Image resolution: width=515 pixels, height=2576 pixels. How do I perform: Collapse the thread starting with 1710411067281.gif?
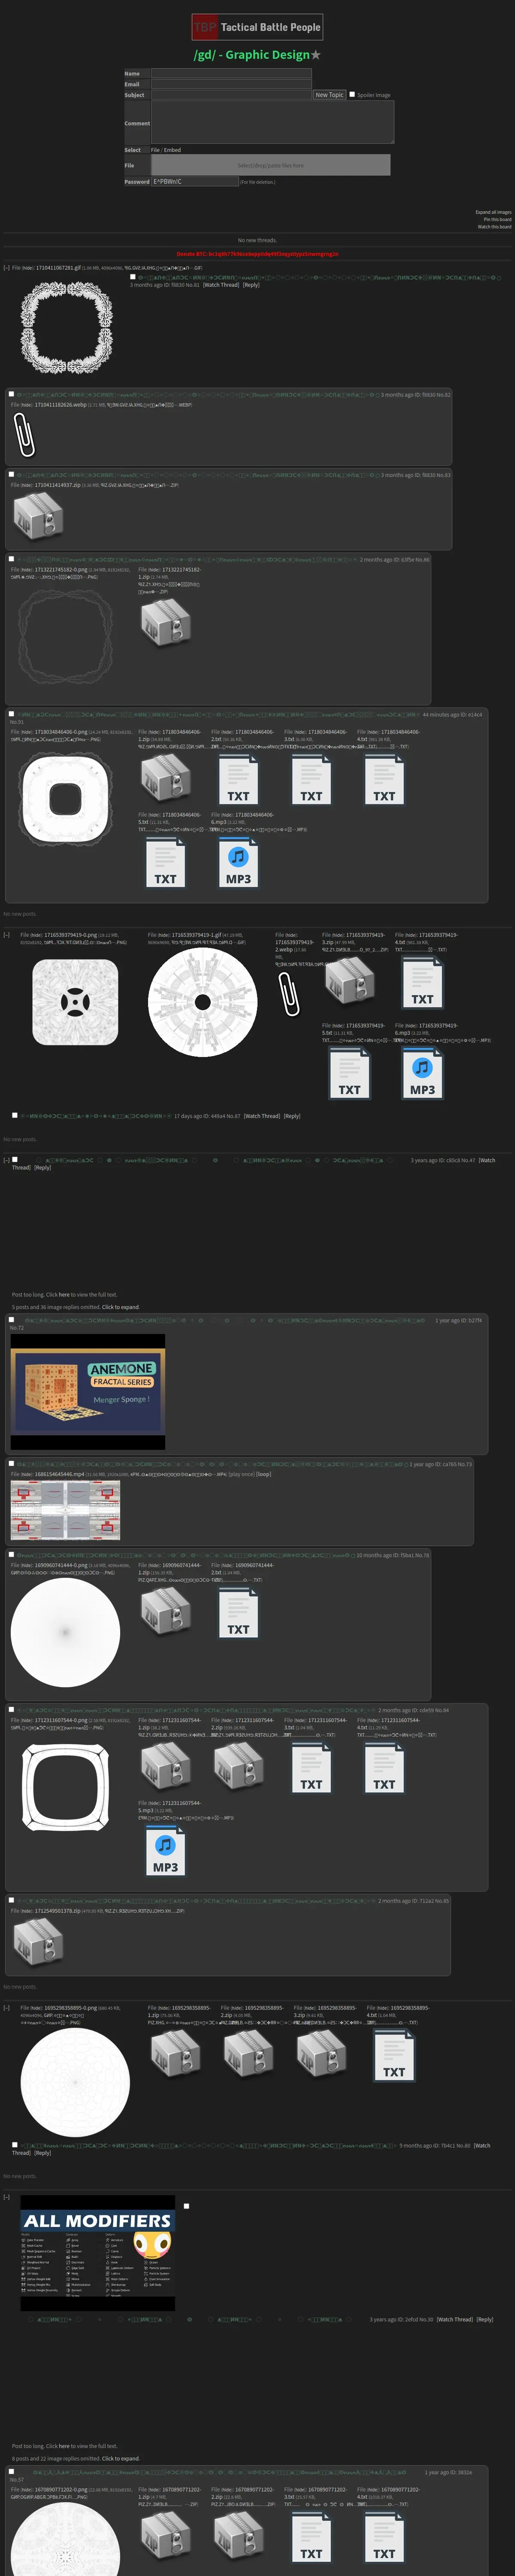click(7, 268)
